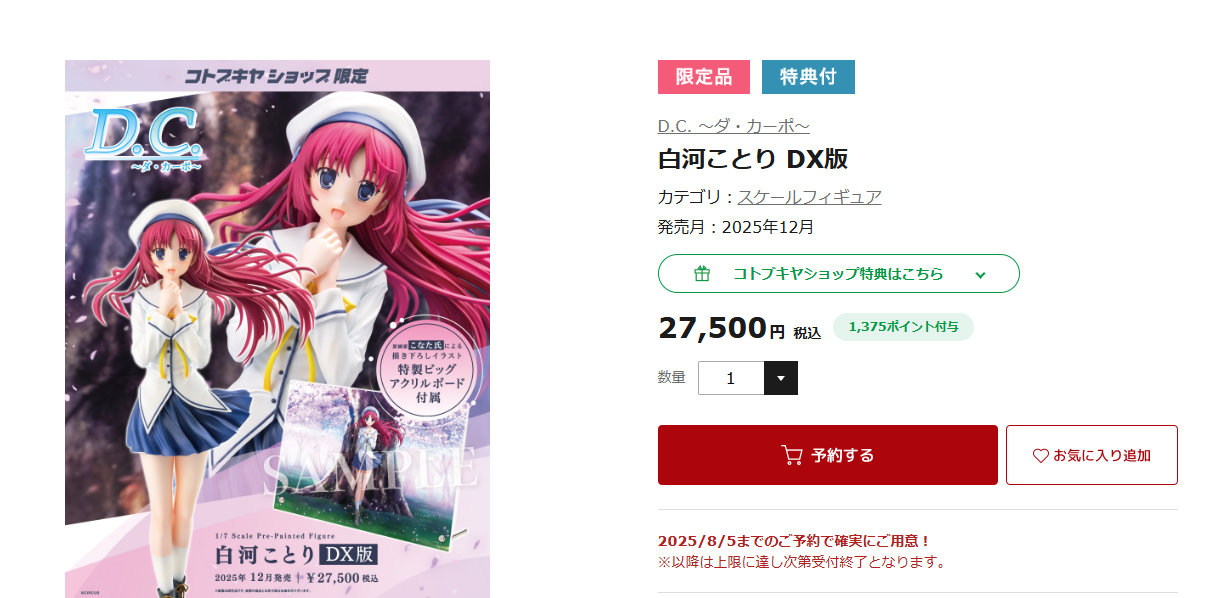Click the 1,375ポイント付与 points badge
Viewport: 1224px width, 598px height.
[903, 326]
